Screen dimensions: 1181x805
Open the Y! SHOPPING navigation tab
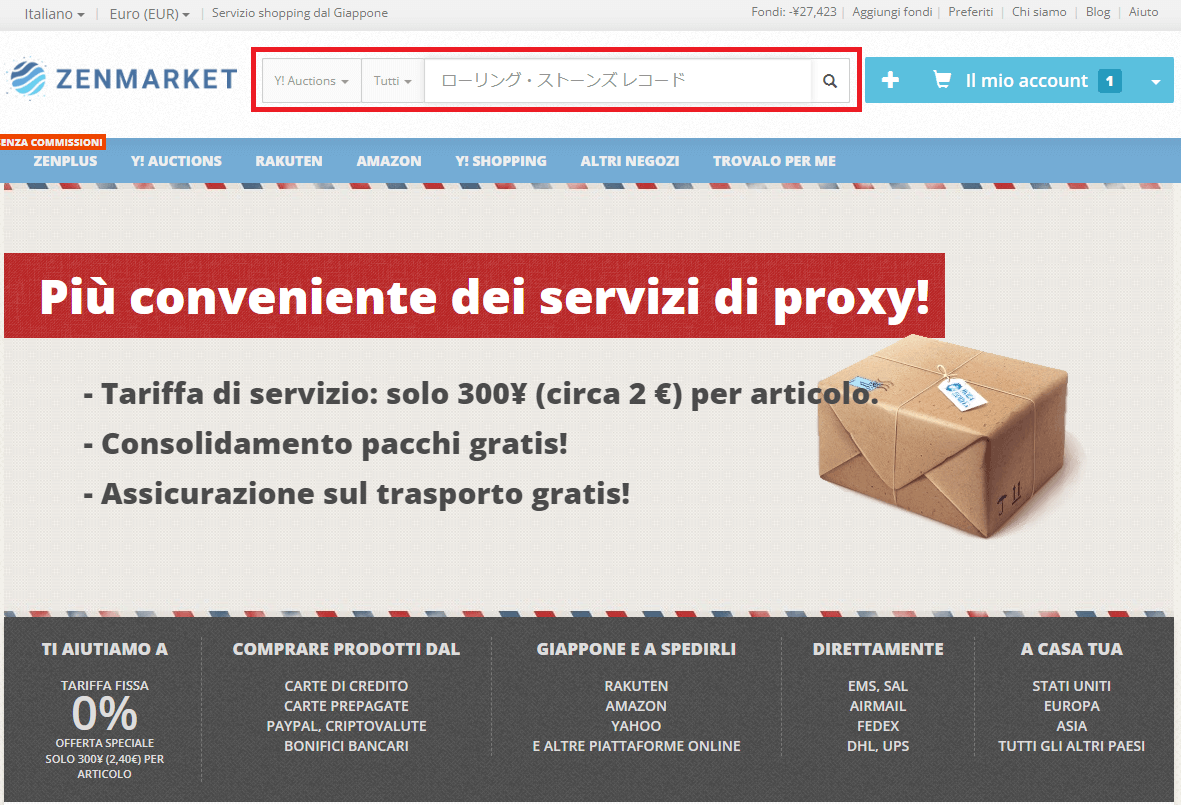point(501,161)
